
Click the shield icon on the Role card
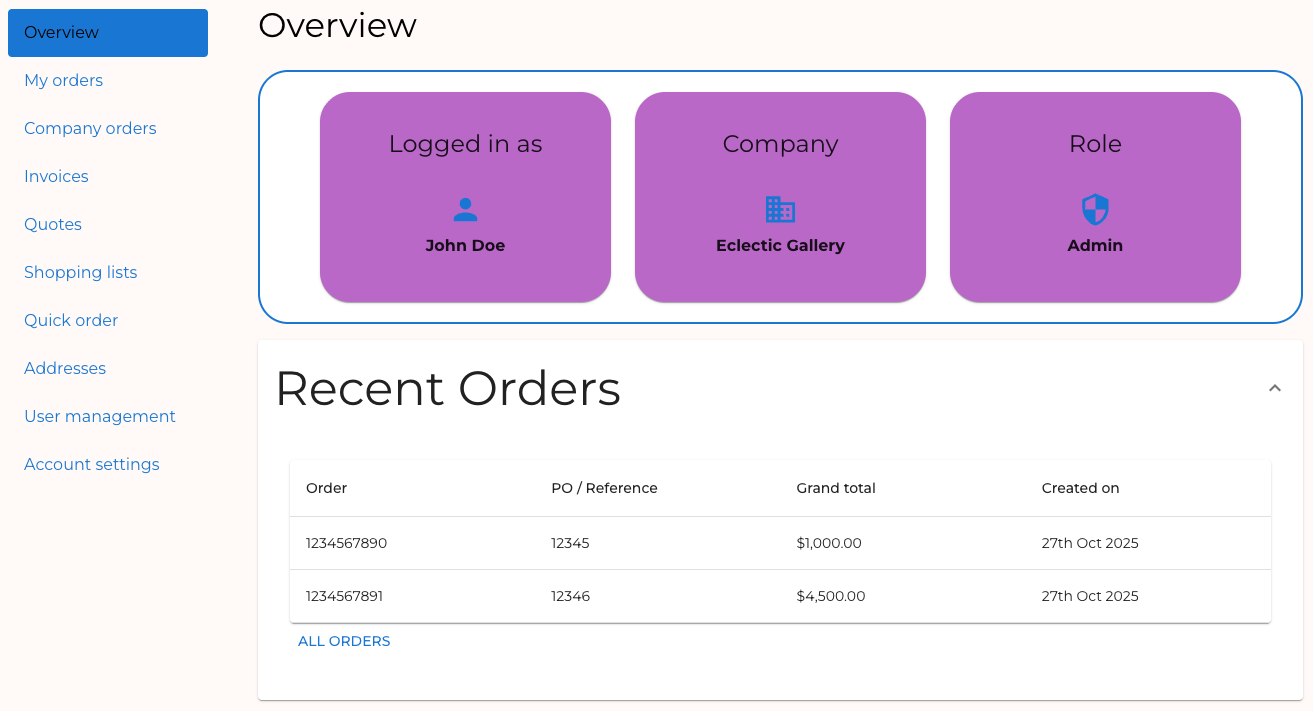(x=1094, y=208)
